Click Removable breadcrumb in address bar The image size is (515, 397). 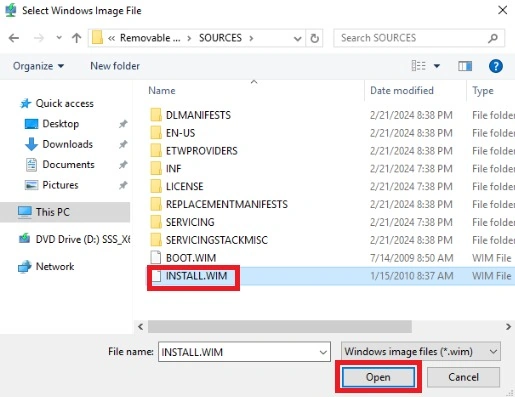(x=150, y=38)
